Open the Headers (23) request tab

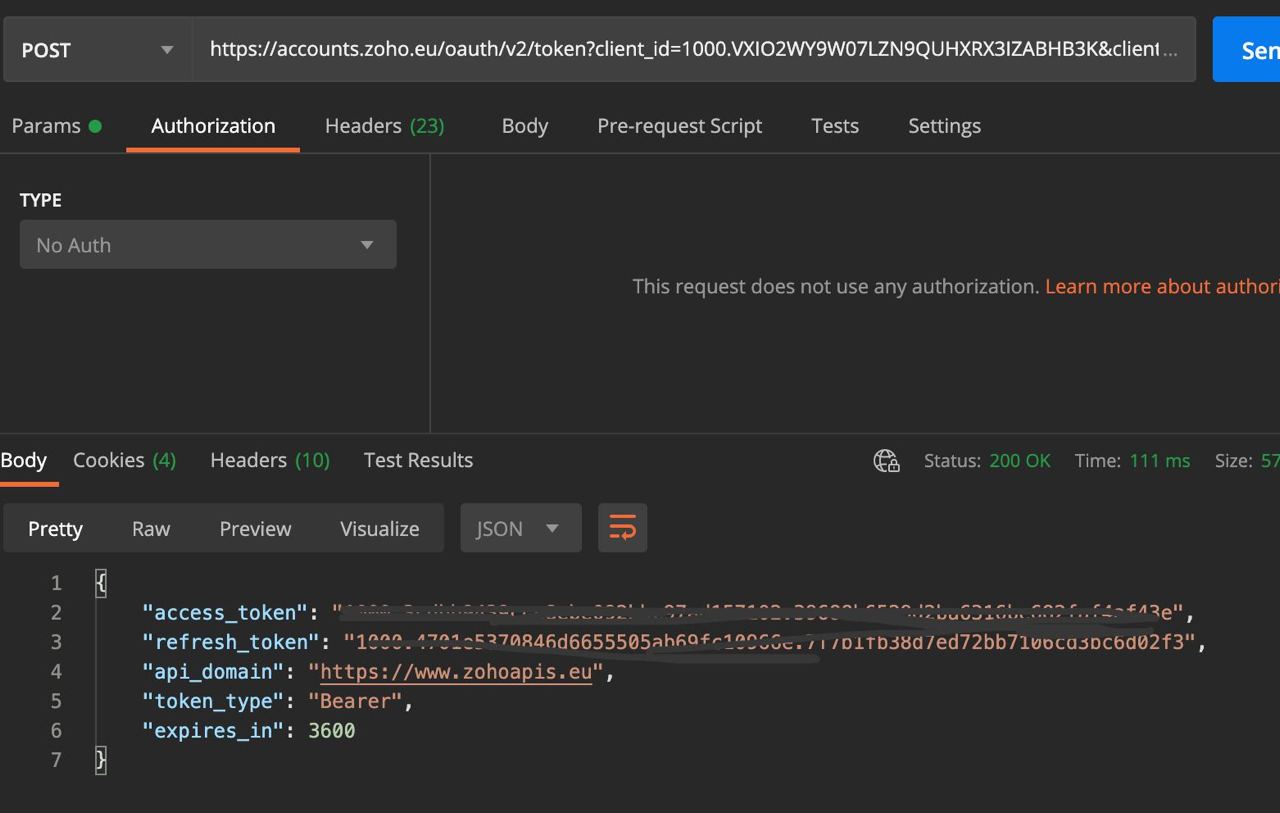(x=385, y=126)
